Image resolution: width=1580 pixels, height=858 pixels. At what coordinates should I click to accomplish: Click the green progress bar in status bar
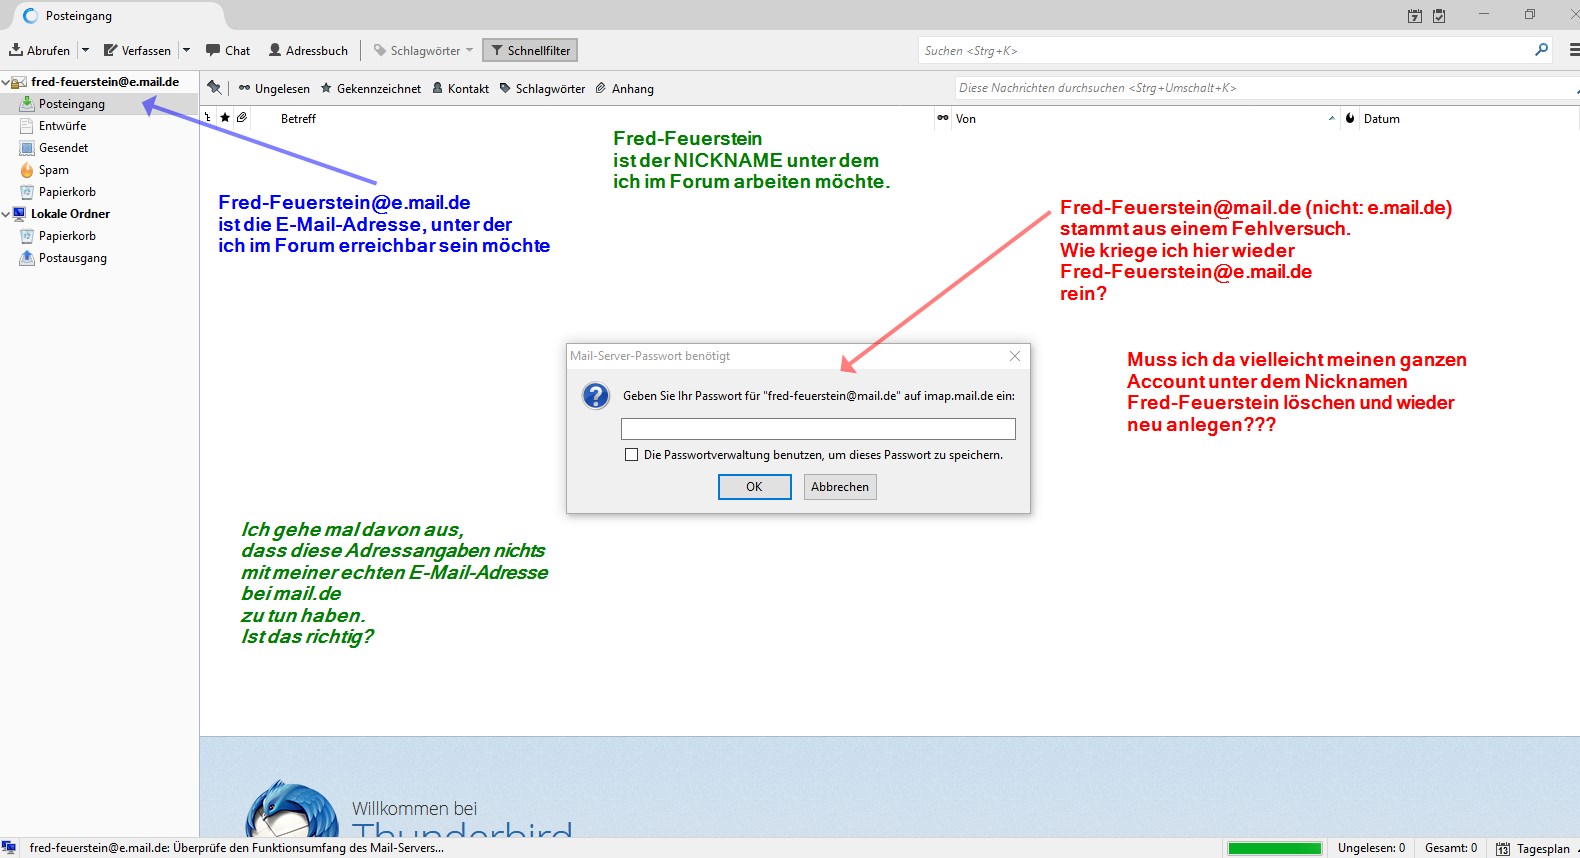tap(1275, 849)
